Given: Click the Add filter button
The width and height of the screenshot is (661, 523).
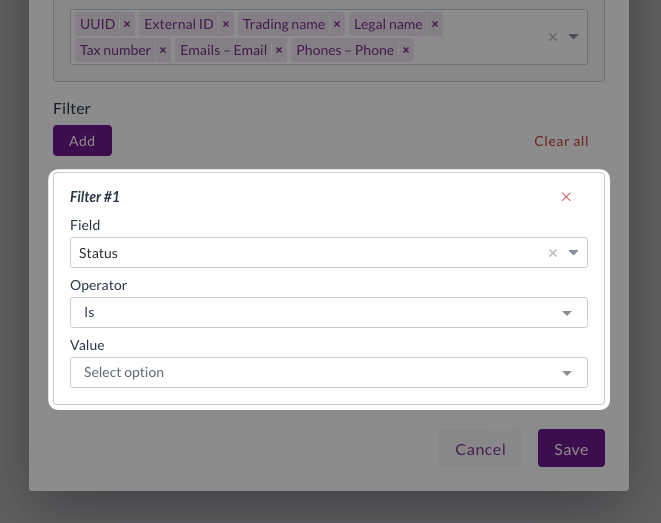Looking at the screenshot, I should [82, 141].
